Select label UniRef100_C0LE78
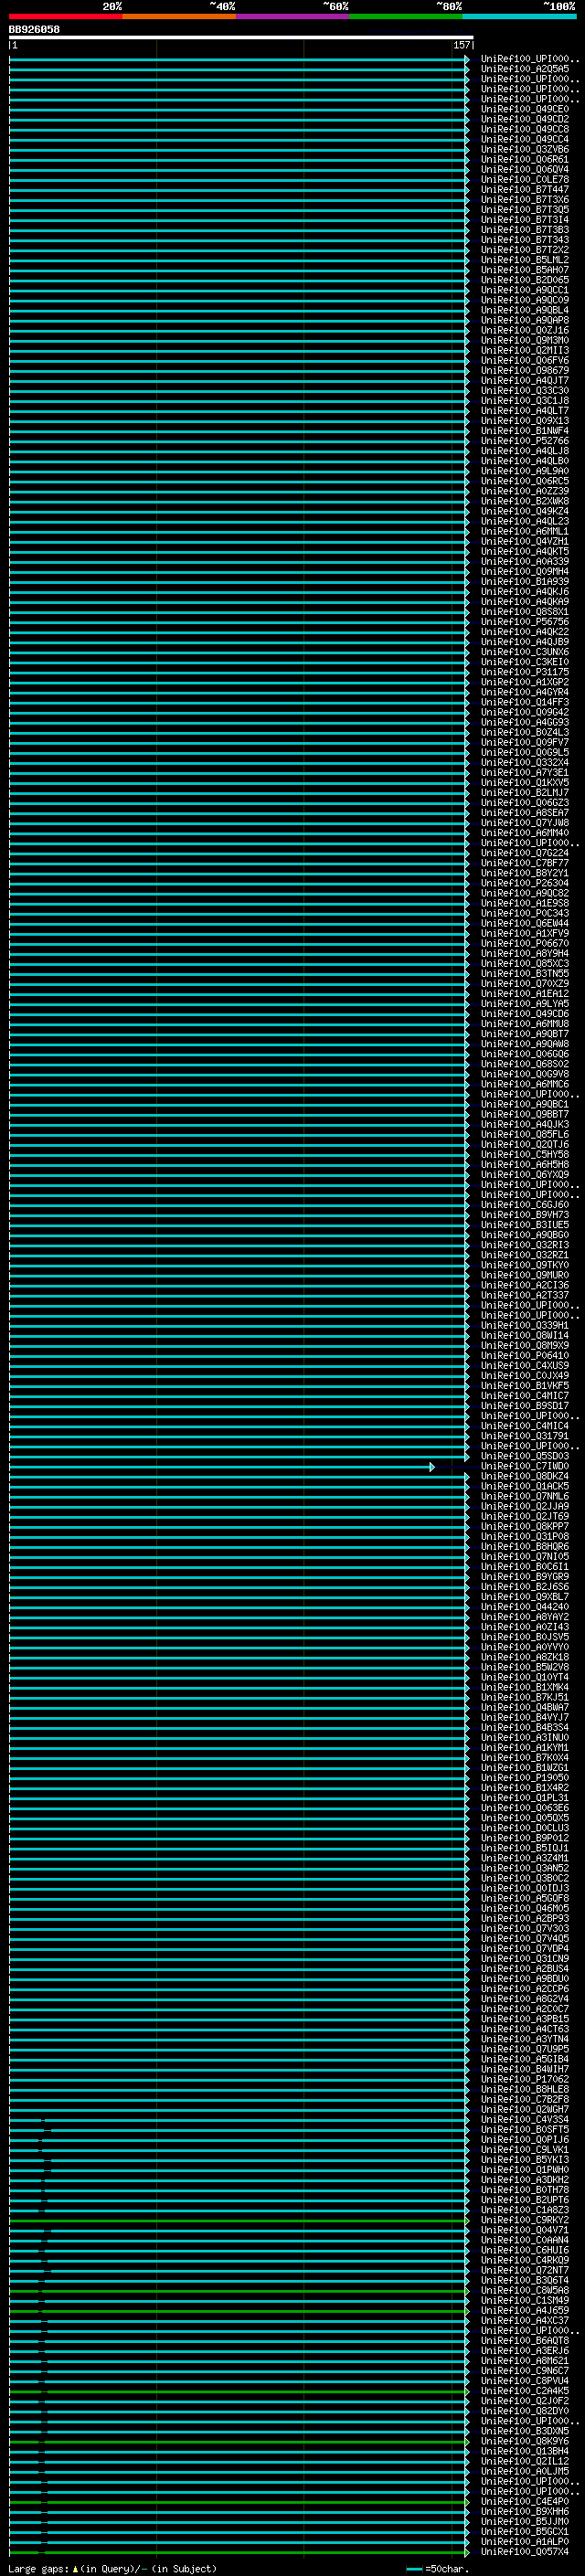This screenshot has width=585, height=2576. point(524,179)
